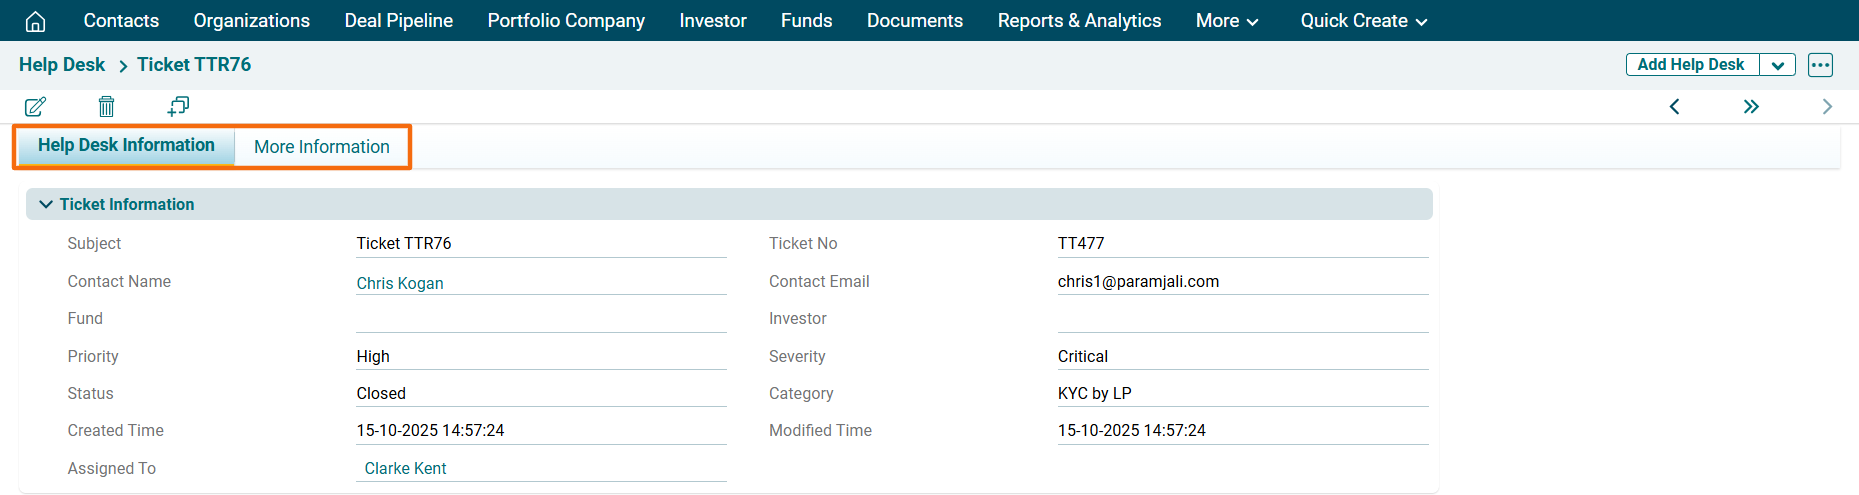1859x495 pixels.
Task: Click the Home icon in navigation bar
Action: click(x=35, y=21)
